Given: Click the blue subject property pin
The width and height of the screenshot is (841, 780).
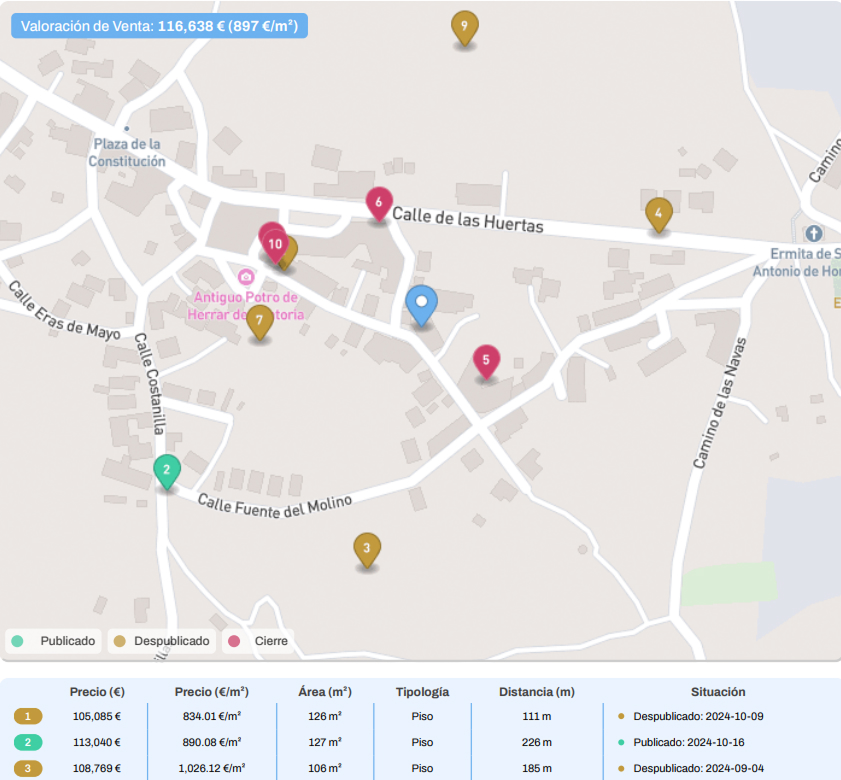Looking at the screenshot, I should coord(422,303).
